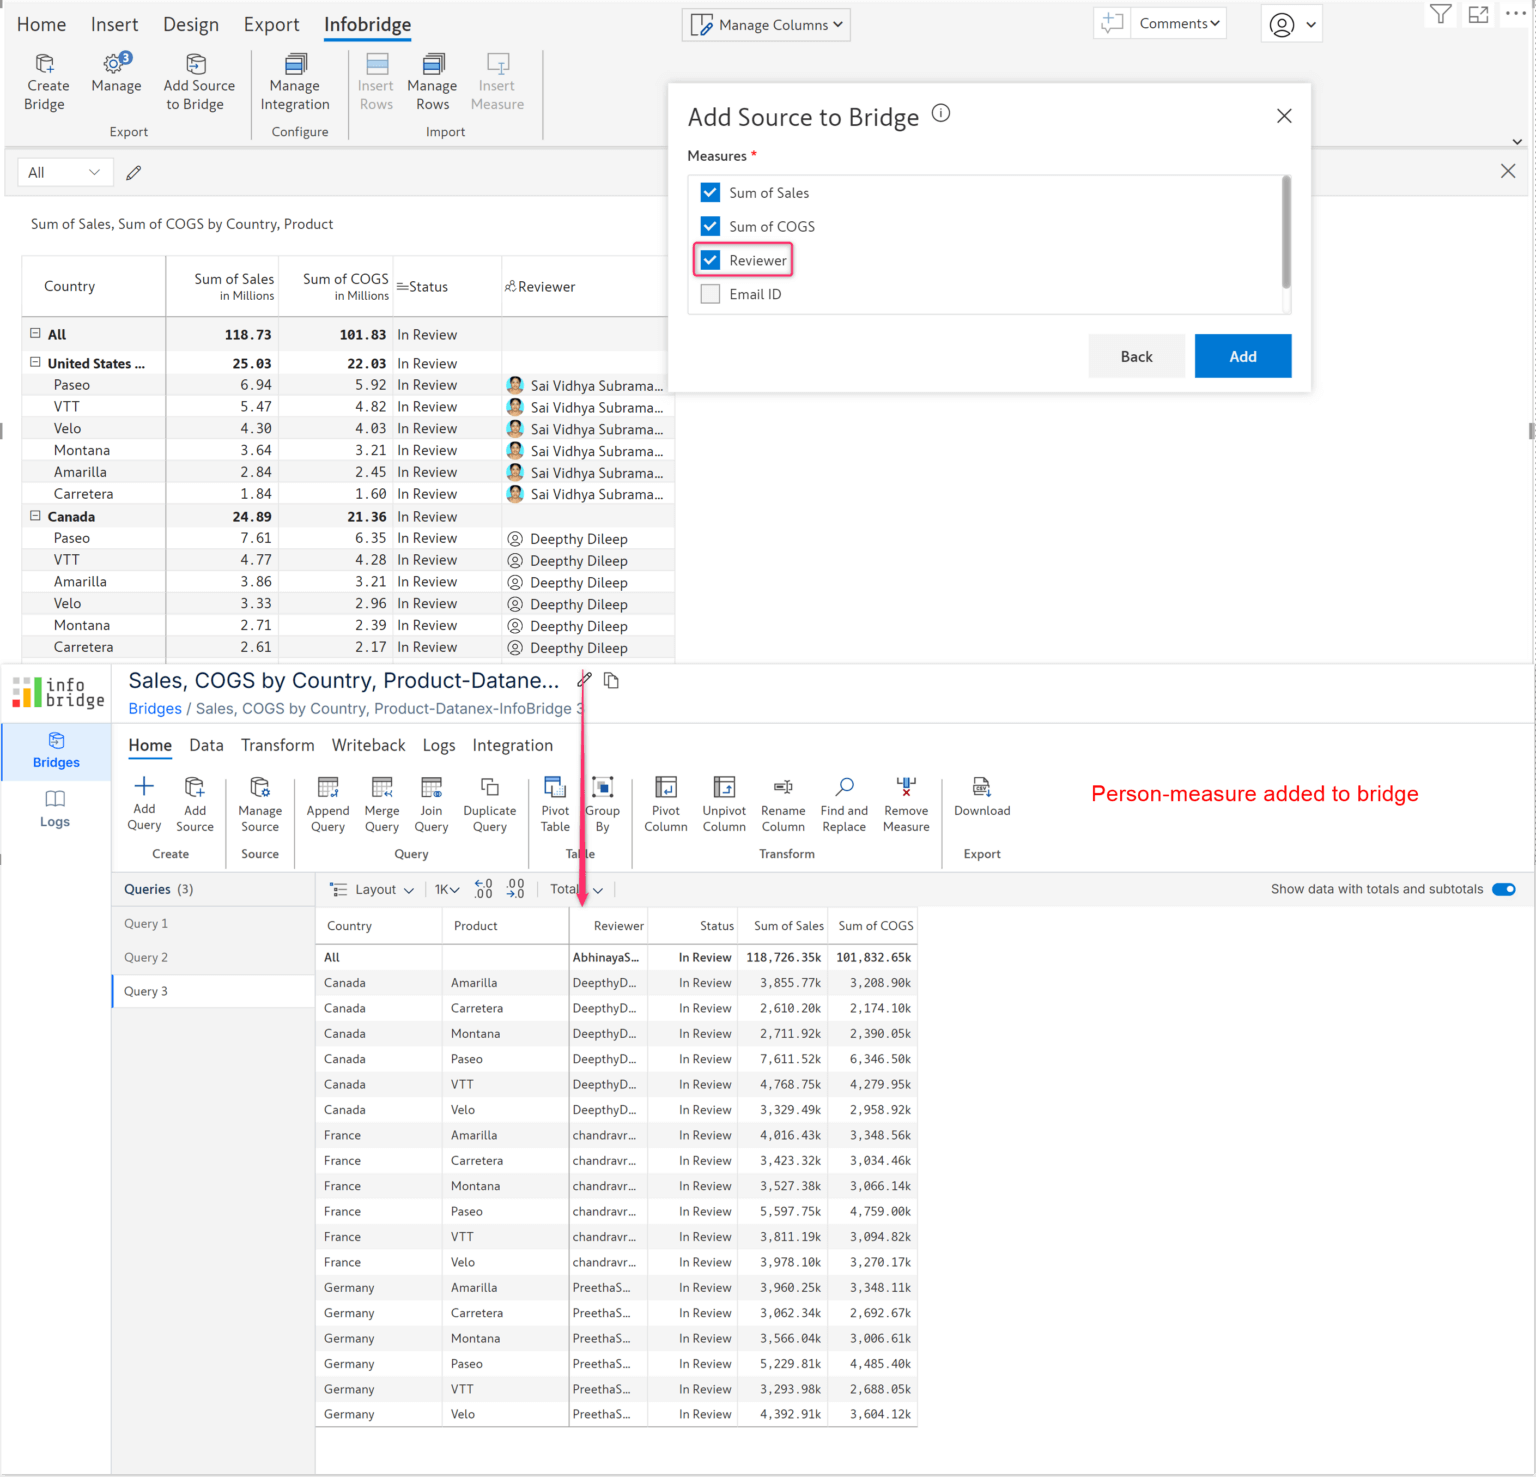The image size is (1536, 1477).
Task: Select the Create Bridge icon
Action: [x=45, y=80]
